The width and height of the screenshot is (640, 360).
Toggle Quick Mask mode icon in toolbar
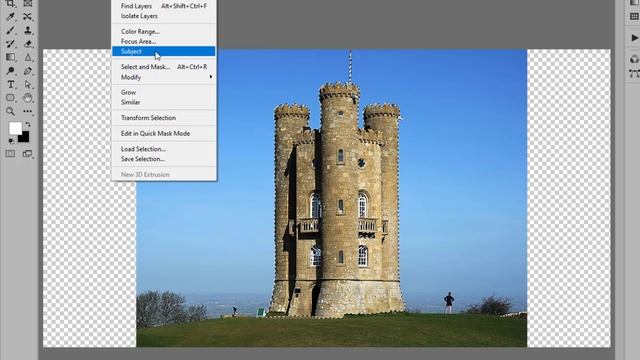pyautogui.click(x=10, y=153)
